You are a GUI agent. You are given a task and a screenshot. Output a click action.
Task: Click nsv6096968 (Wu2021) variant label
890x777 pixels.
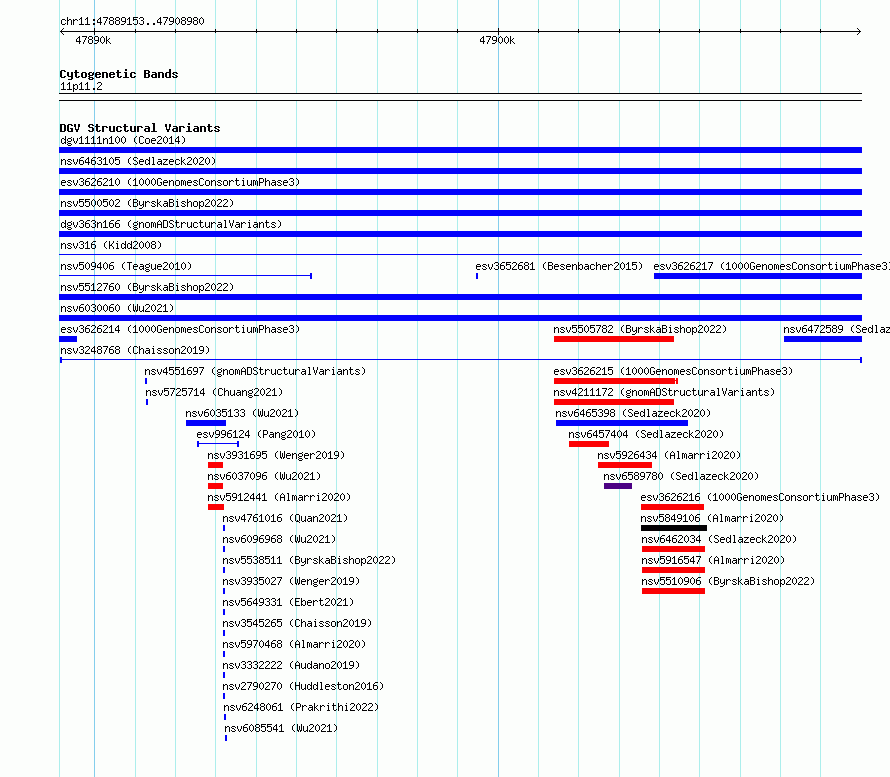point(279,539)
